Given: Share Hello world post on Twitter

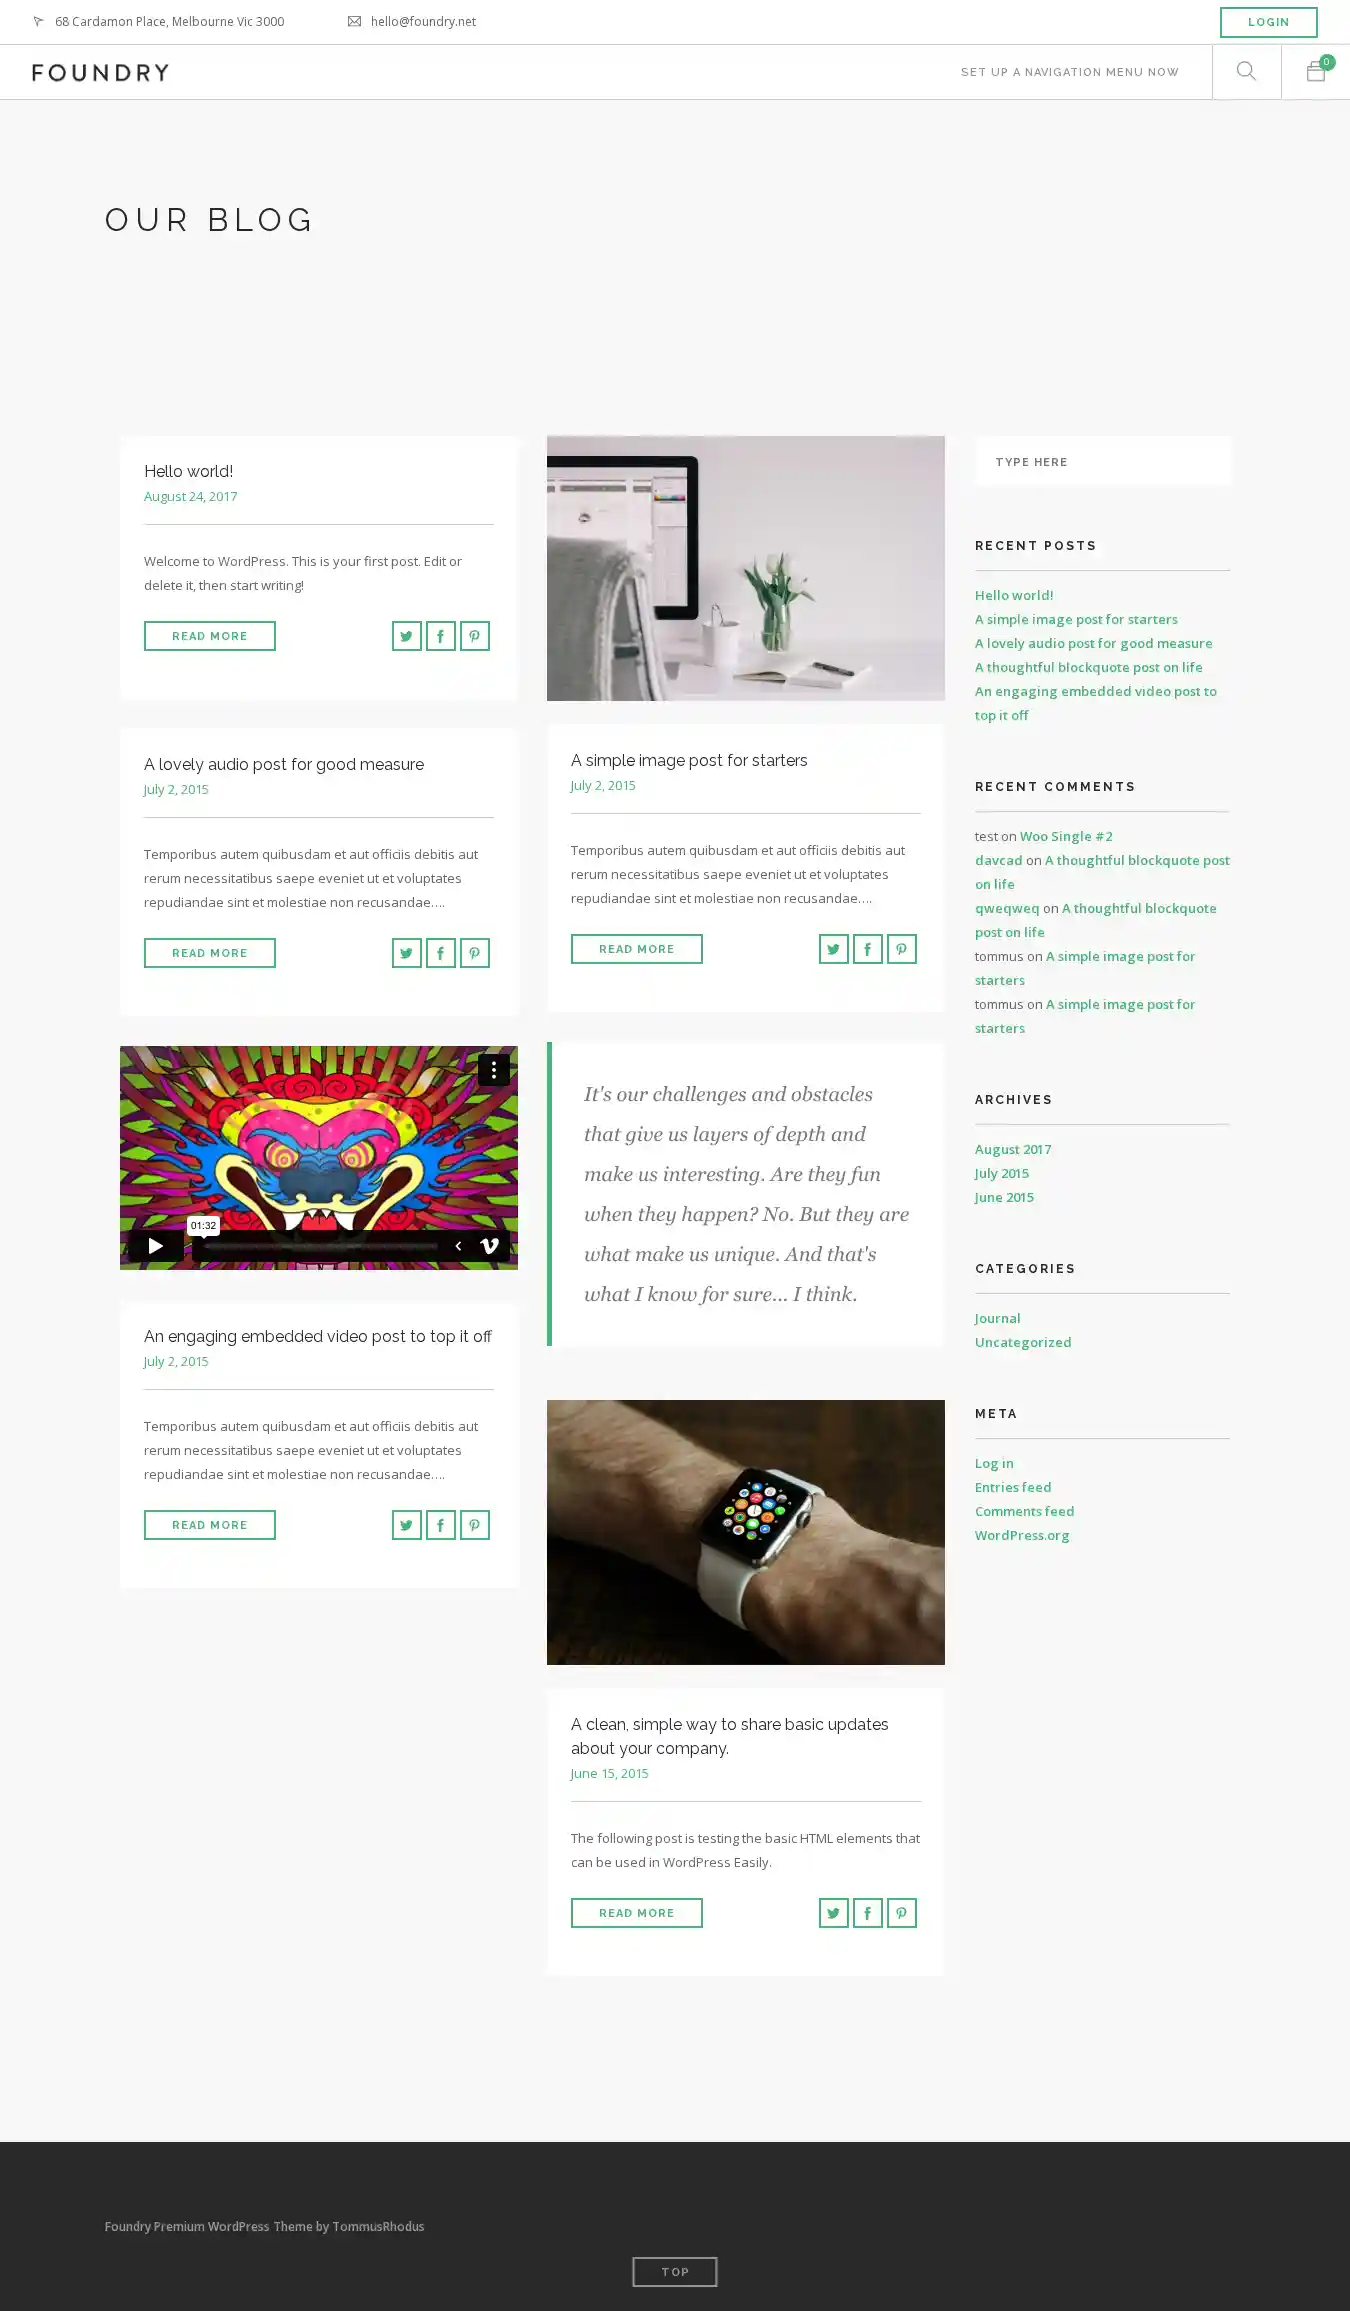Looking at the screenshot, I should pos(406,636).
